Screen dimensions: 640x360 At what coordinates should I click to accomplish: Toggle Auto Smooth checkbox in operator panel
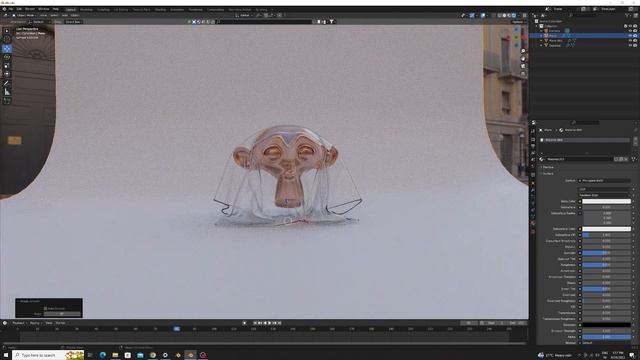(x=45, y=309)
